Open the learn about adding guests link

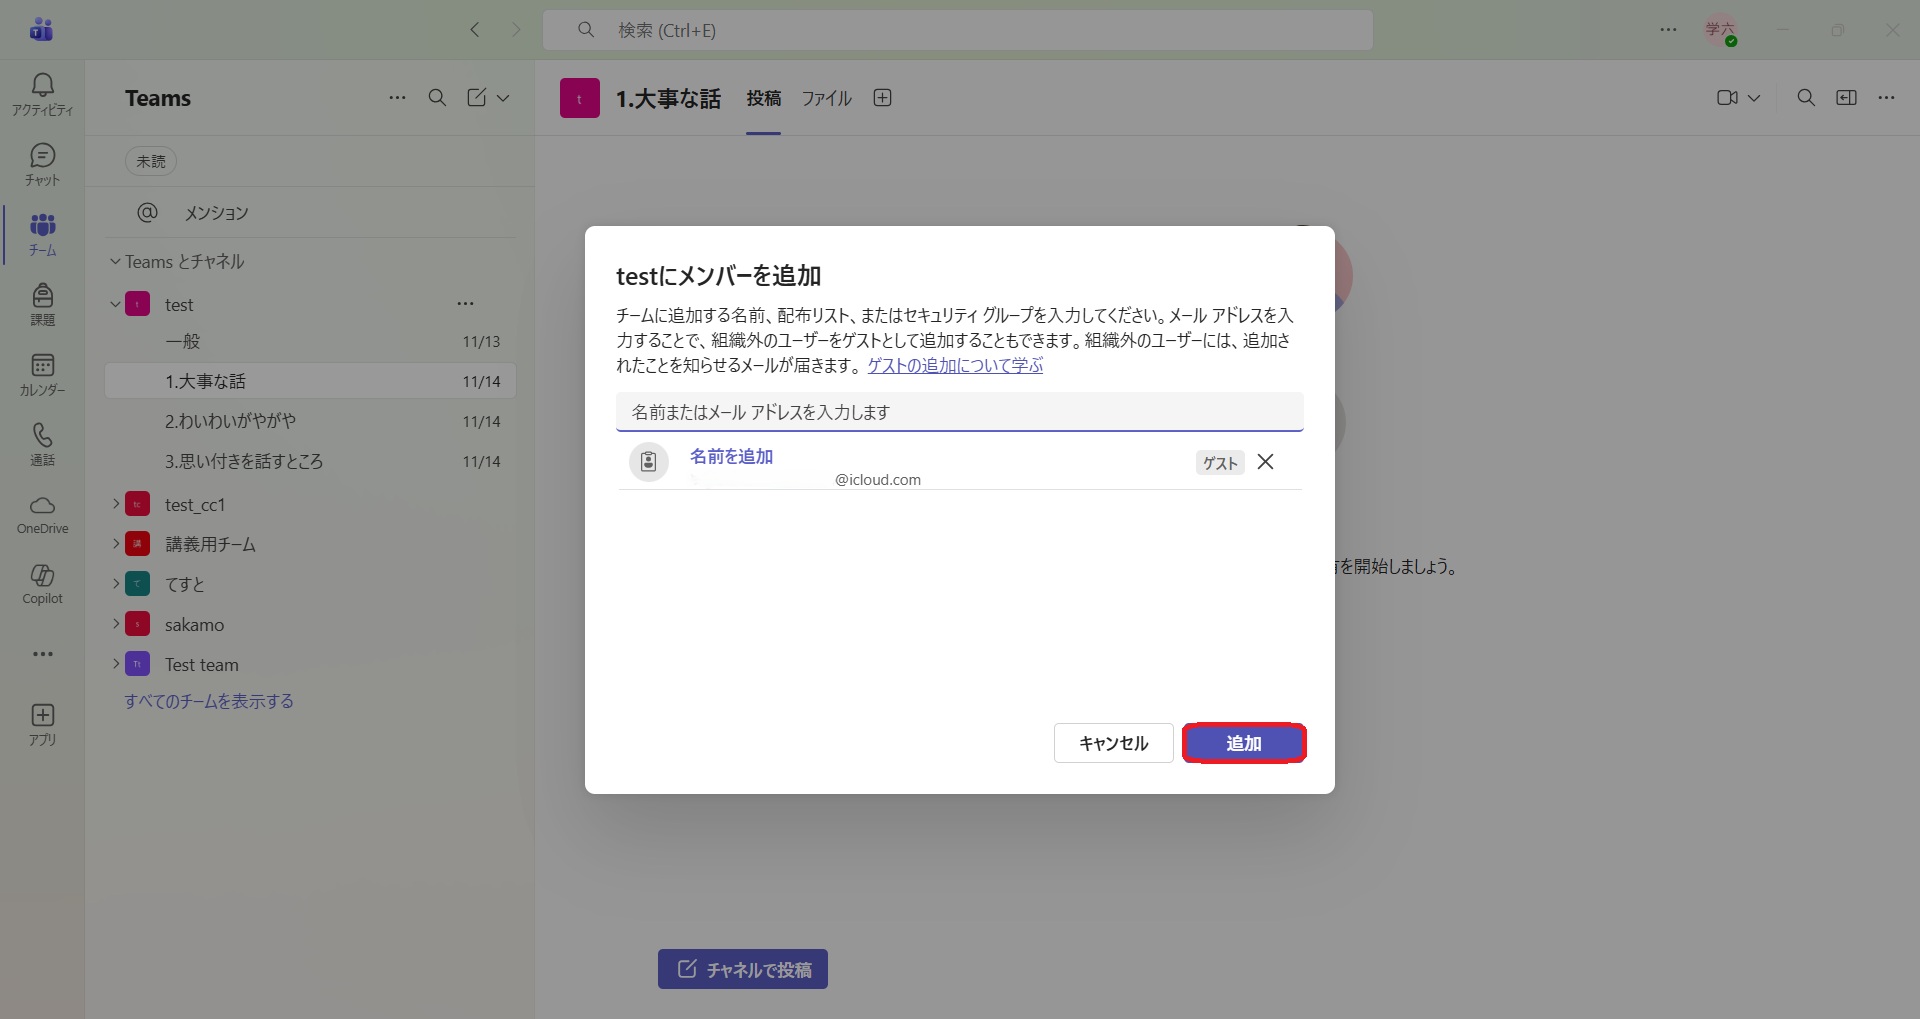[x=955, y=366]
